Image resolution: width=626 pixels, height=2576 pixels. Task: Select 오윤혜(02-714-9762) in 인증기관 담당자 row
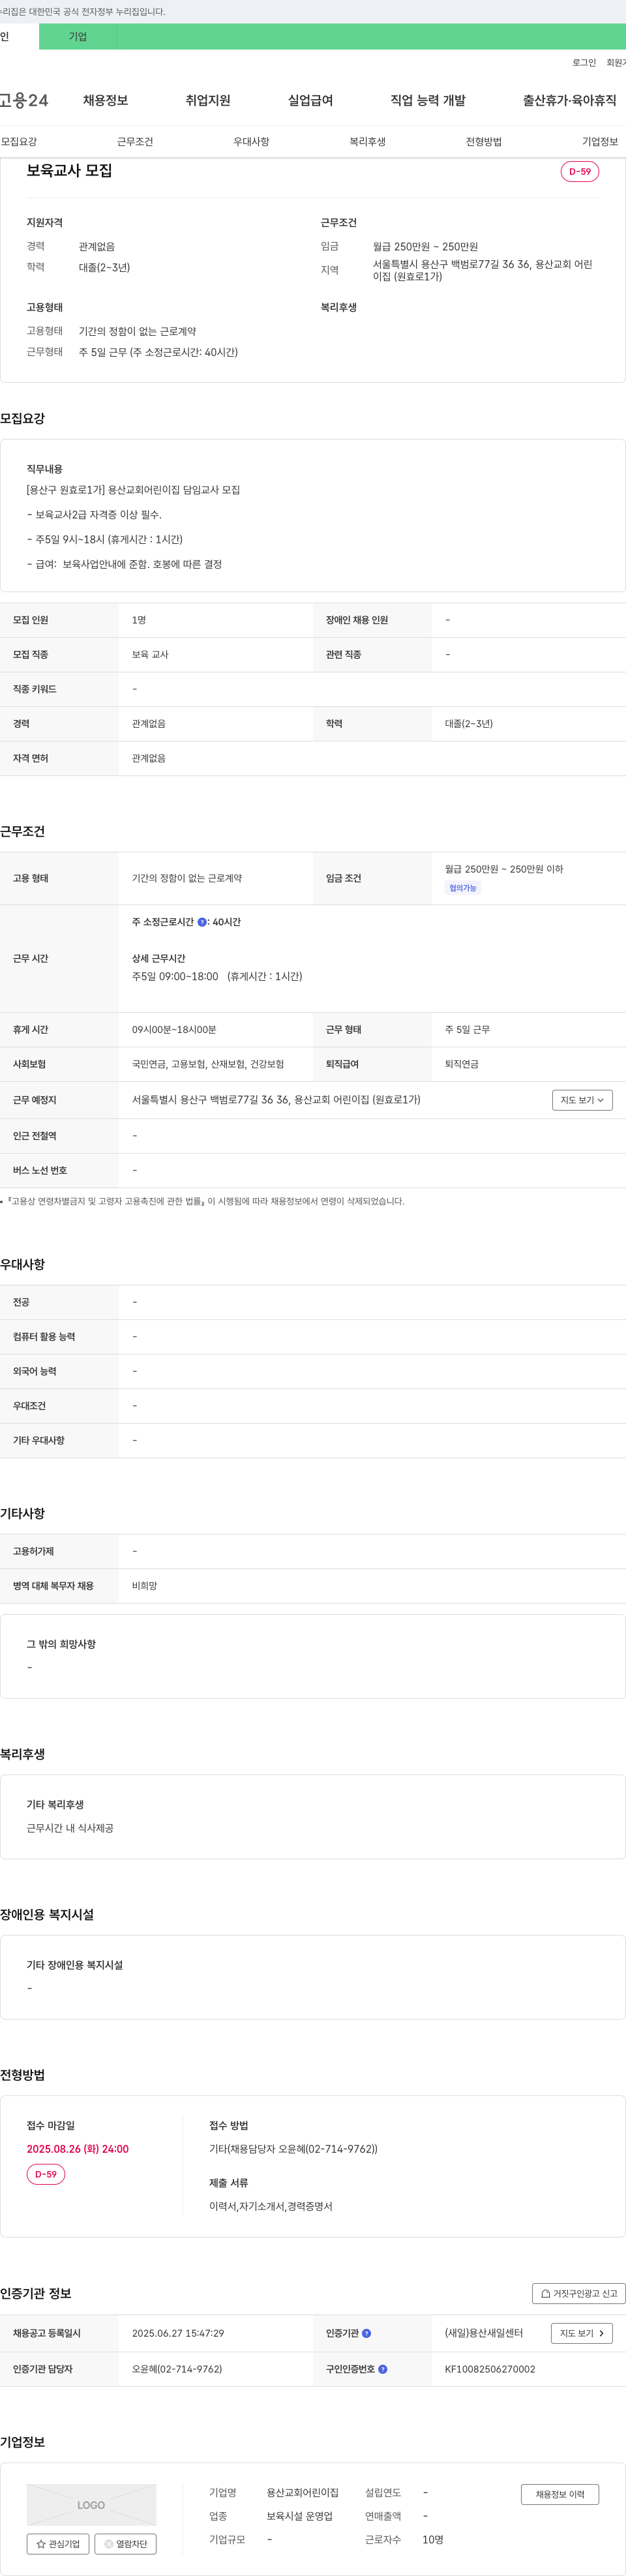point(177,2369)
